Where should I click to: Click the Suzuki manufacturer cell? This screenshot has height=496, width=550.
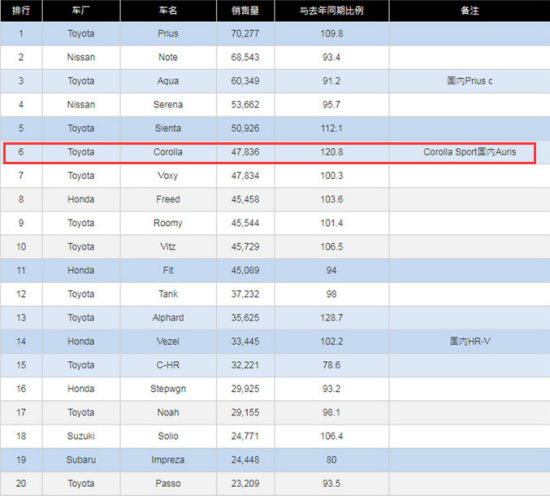click(x=81, y=436)
